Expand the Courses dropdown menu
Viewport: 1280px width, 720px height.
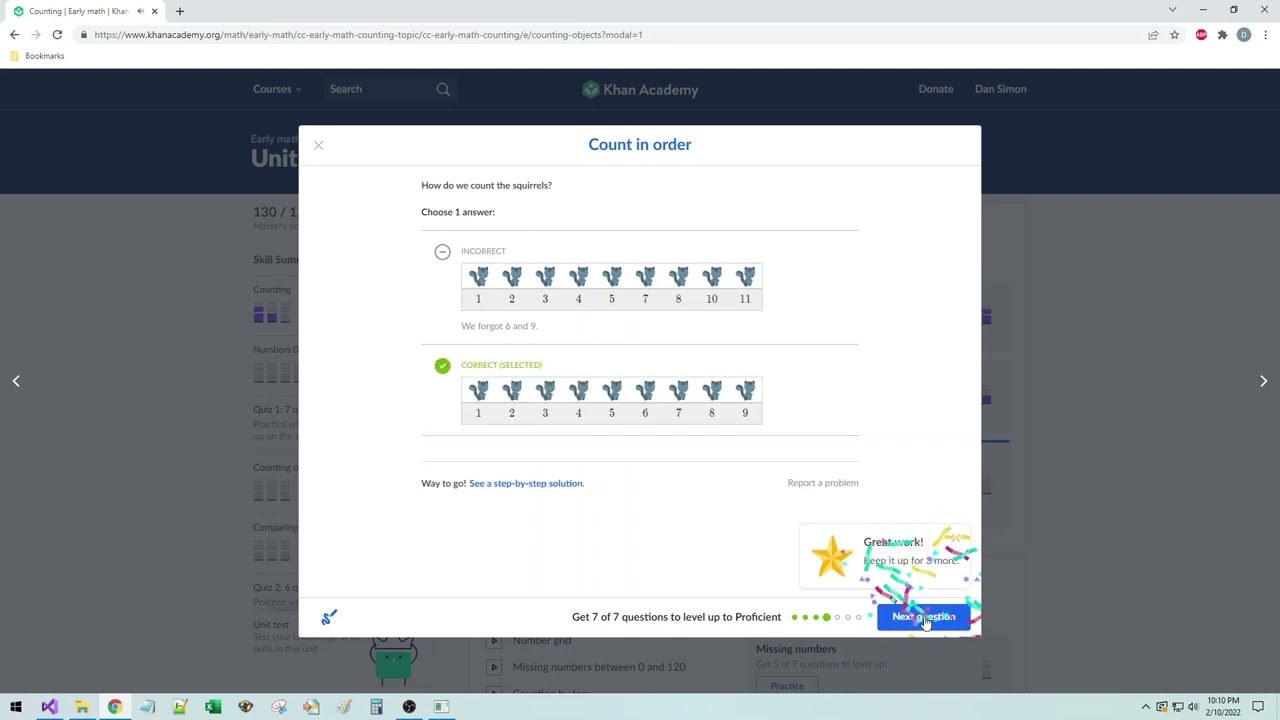(x=277, y=89)
